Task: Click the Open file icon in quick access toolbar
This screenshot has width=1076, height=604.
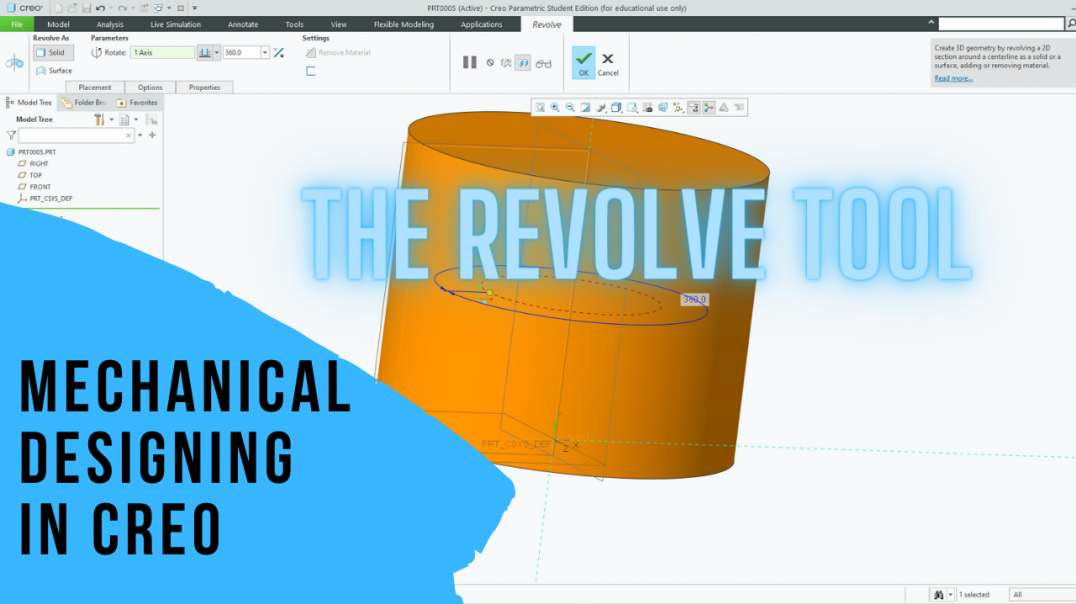Action: 71,8
